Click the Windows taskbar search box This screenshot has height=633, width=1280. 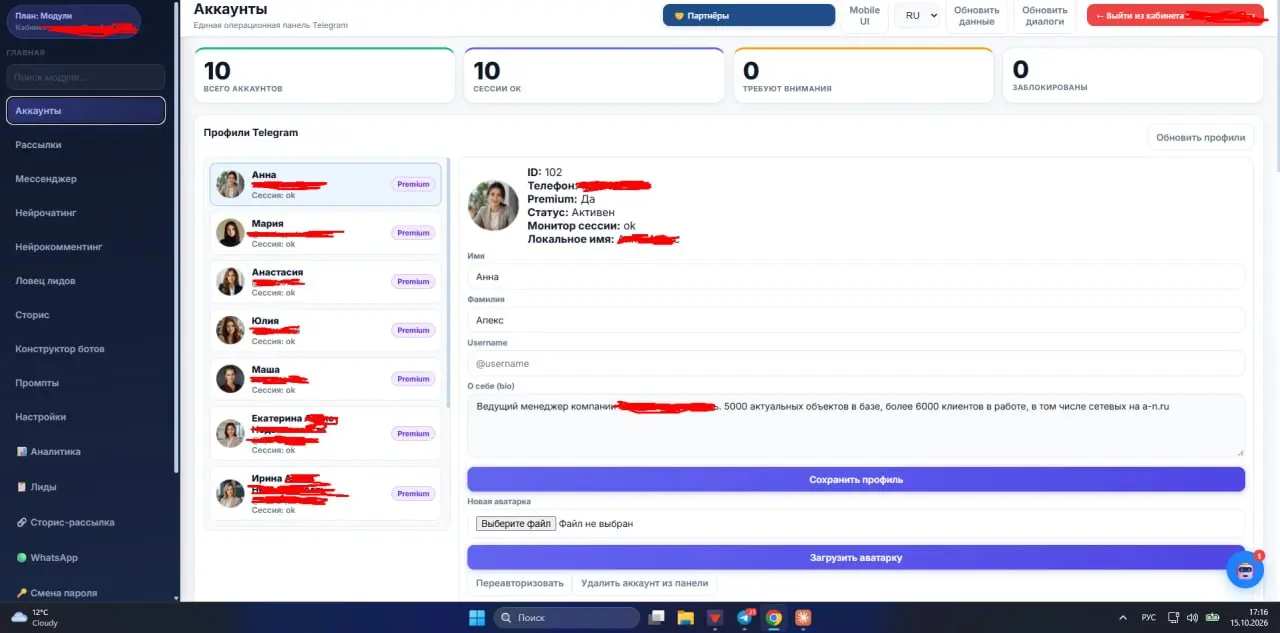click(567, 618)
